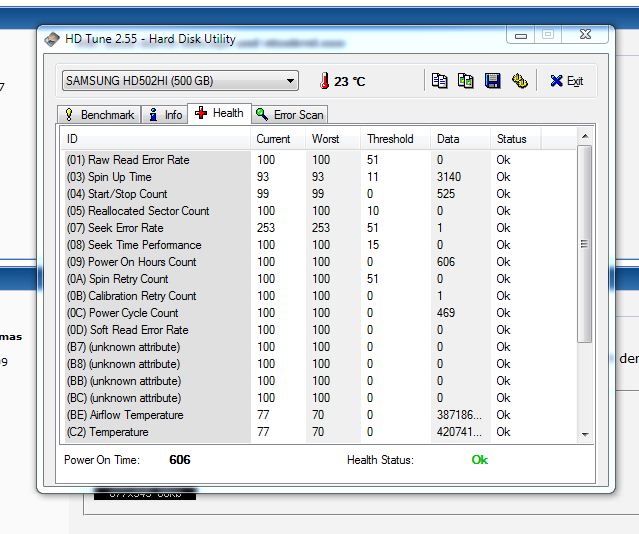Select the (B8) unknown attribute row

(x=320, y=364)
